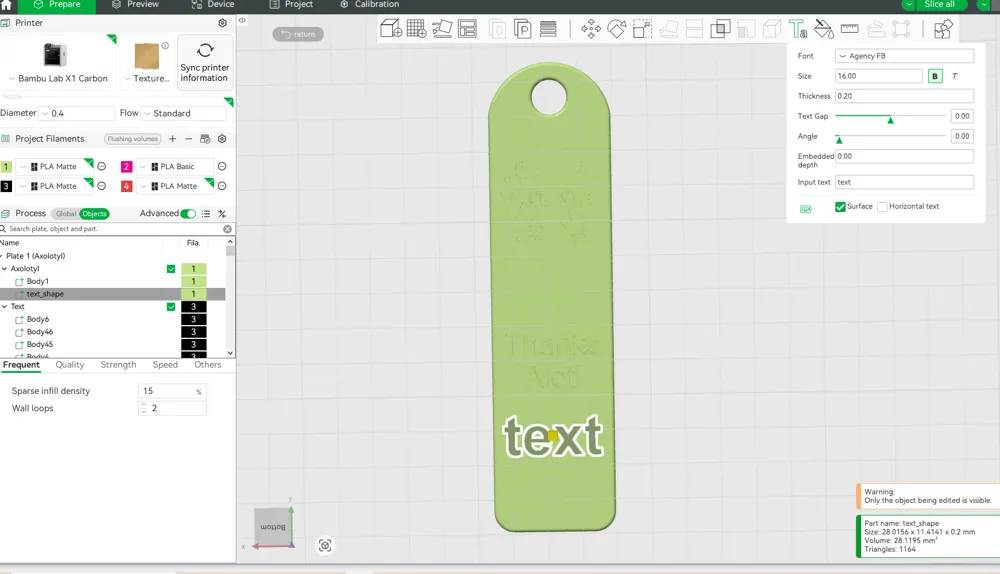
Task: Switch to the Others settings tab
Action: (x=208, y=365)
